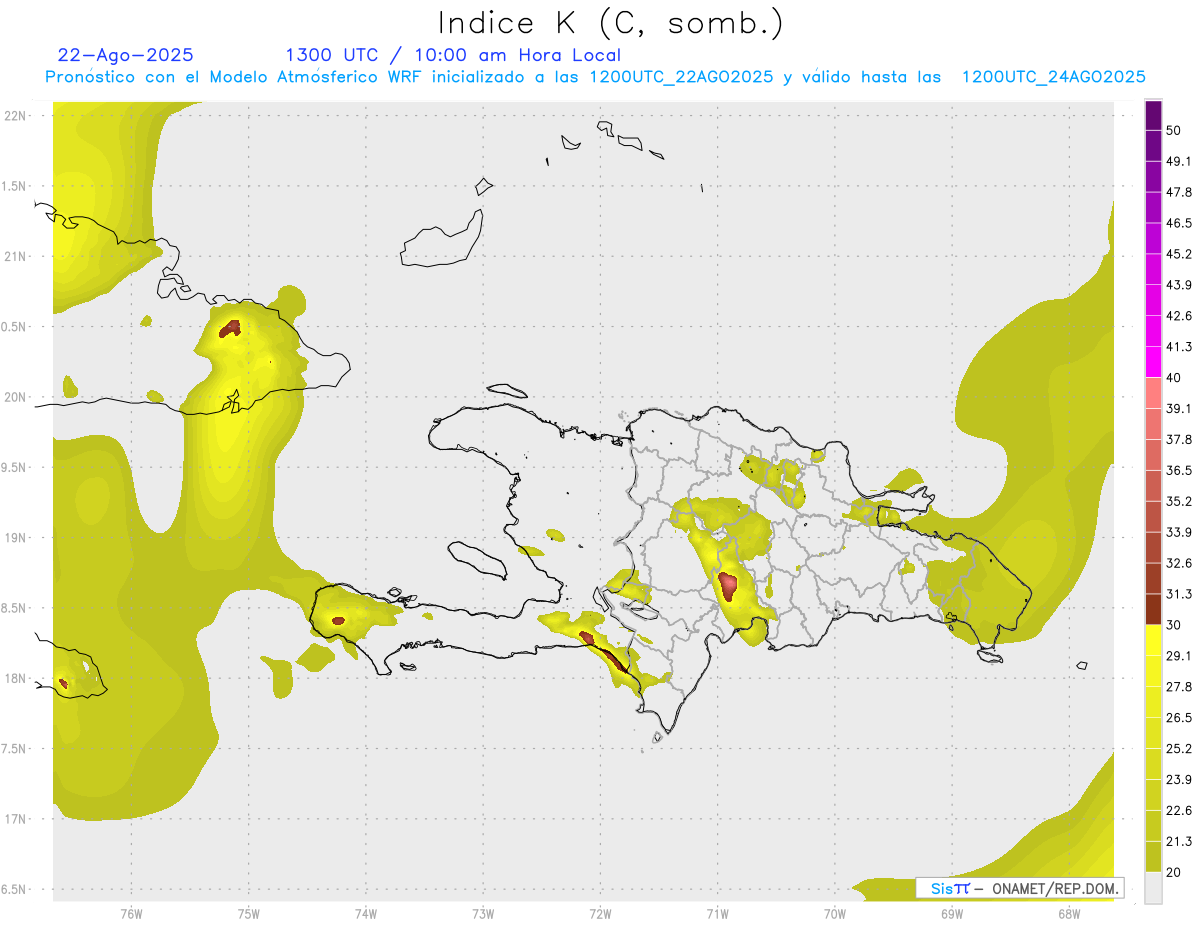Click the colorbar label "43.9"

1179,285
